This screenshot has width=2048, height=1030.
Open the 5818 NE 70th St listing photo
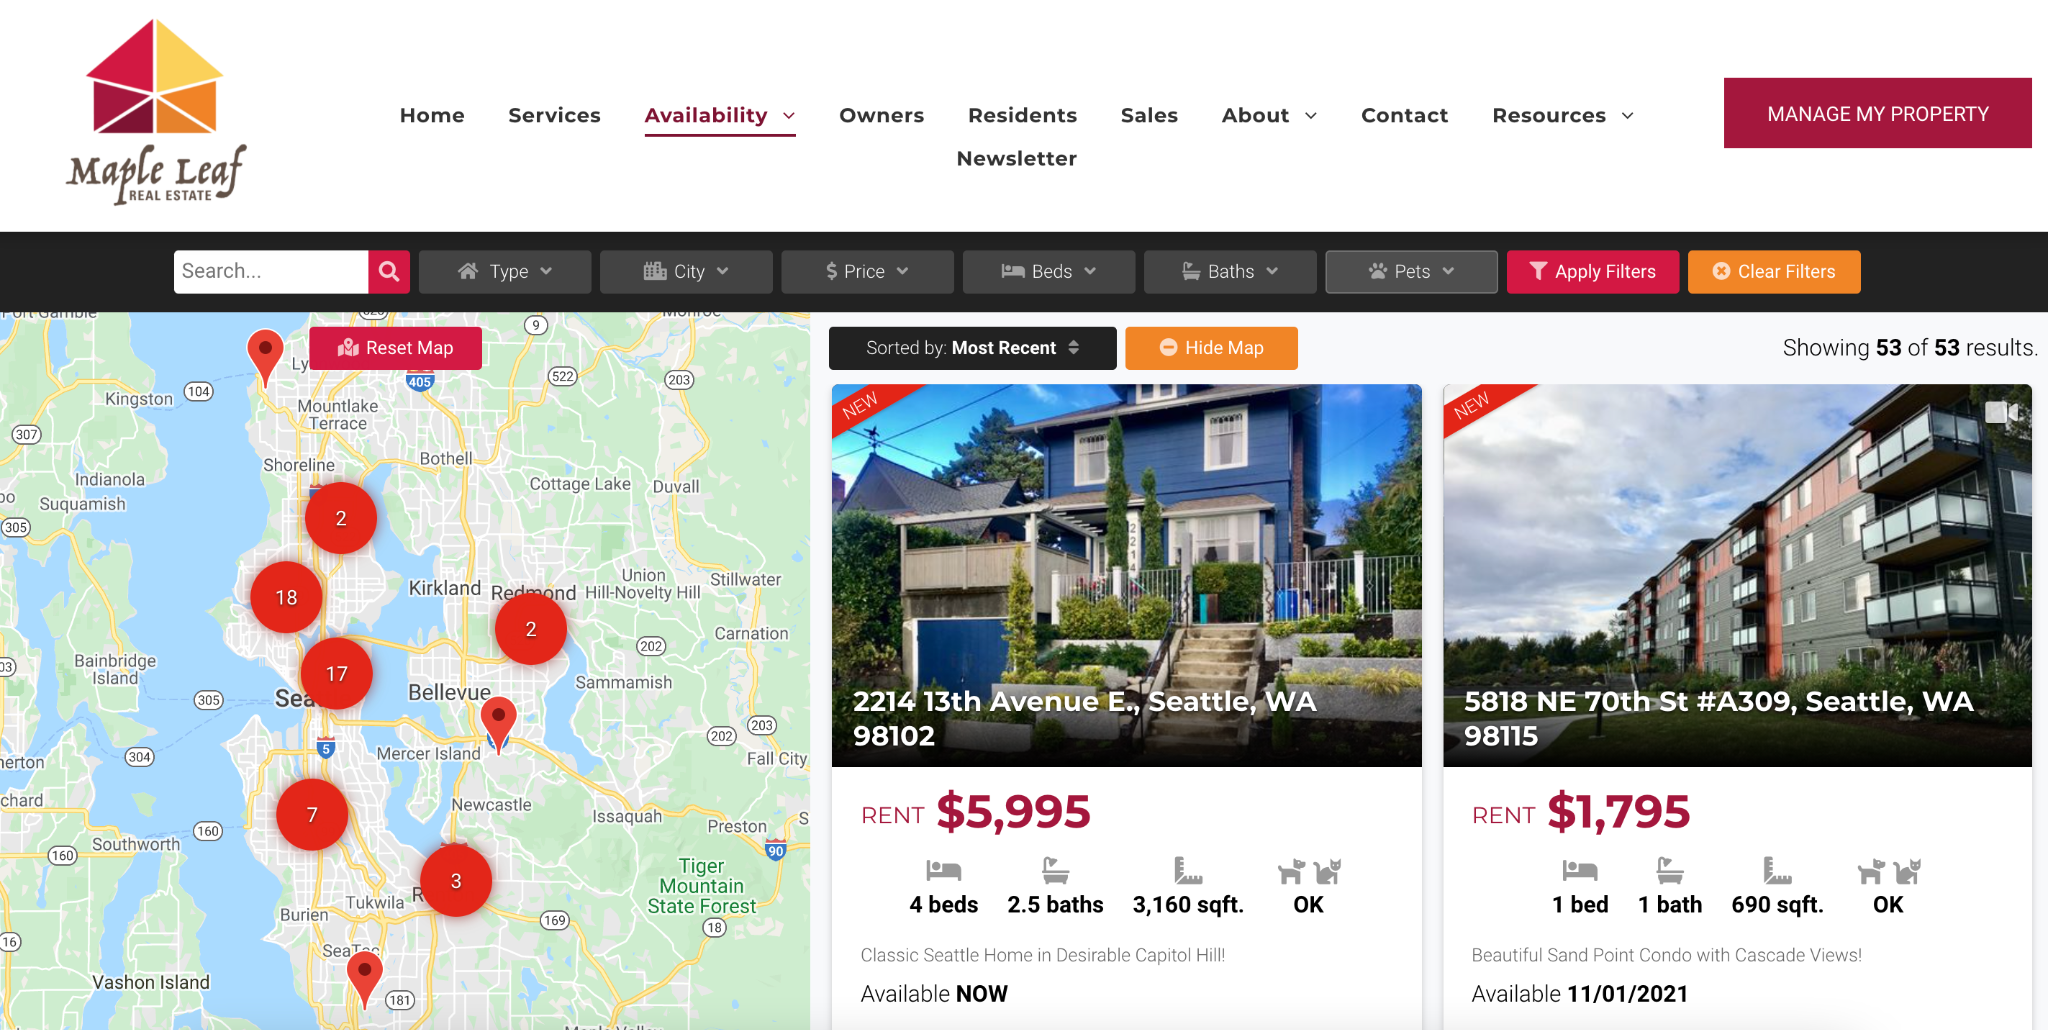(1737, 575)
